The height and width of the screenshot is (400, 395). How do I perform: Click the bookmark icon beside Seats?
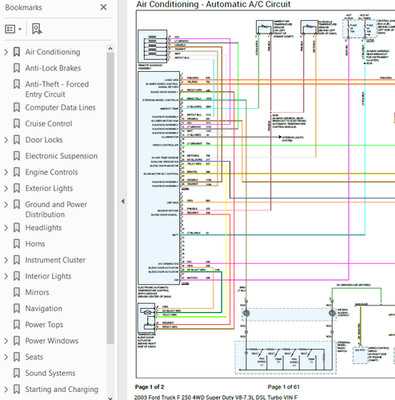tap(16, 357)
